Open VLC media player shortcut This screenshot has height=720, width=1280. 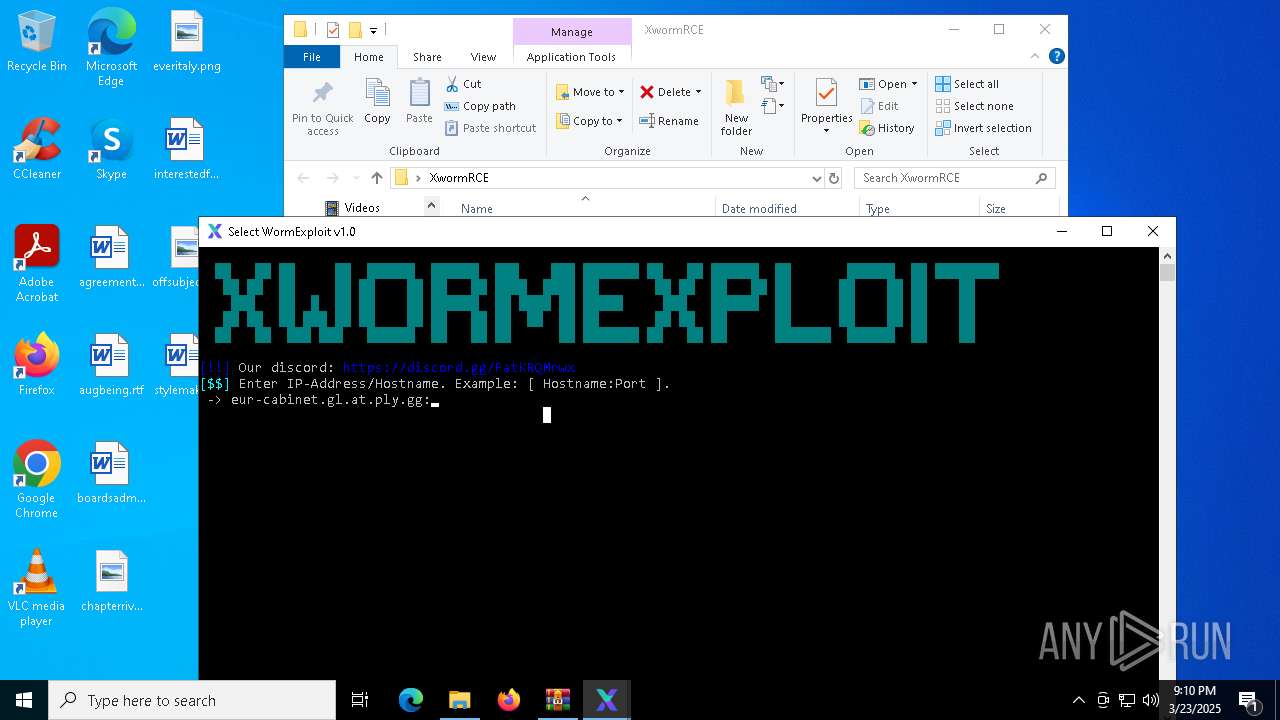click(x=37, y=588)
